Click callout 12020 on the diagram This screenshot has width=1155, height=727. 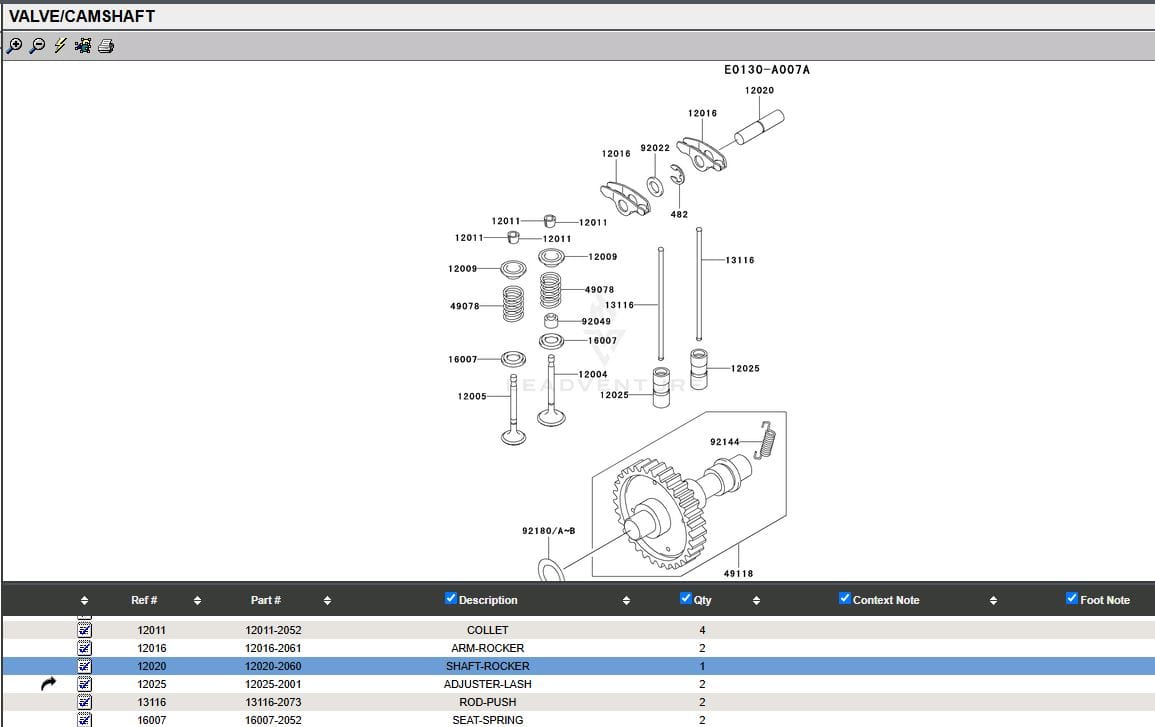(x=759, y=91)
